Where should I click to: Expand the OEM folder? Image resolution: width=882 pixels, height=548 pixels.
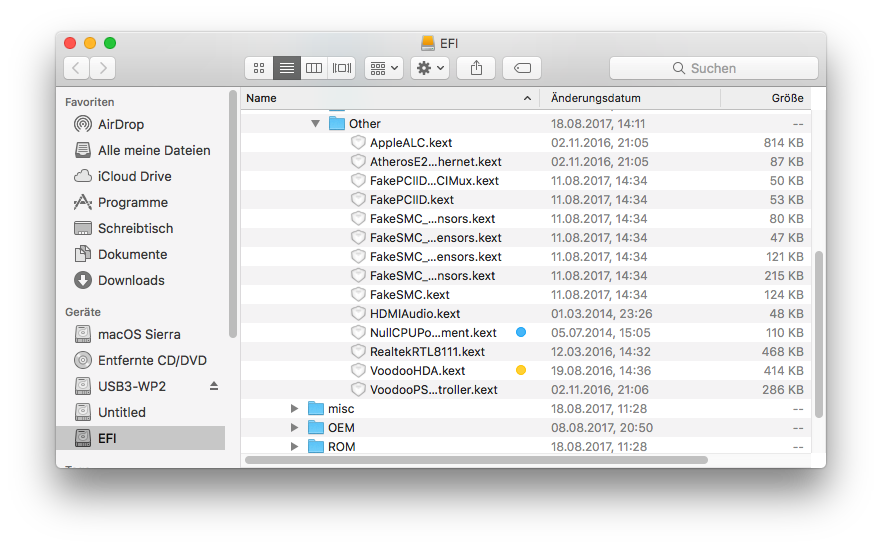coord(294,428)
